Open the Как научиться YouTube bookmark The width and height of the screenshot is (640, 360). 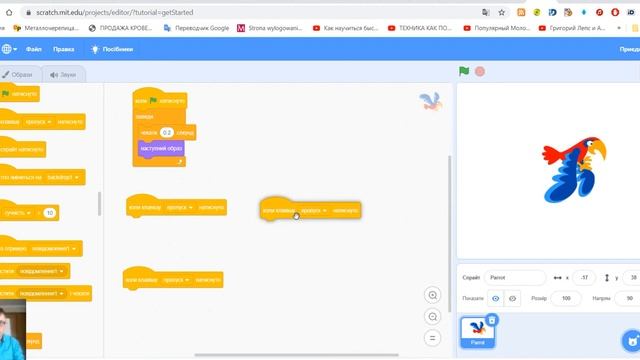click(x=345, y=28)
